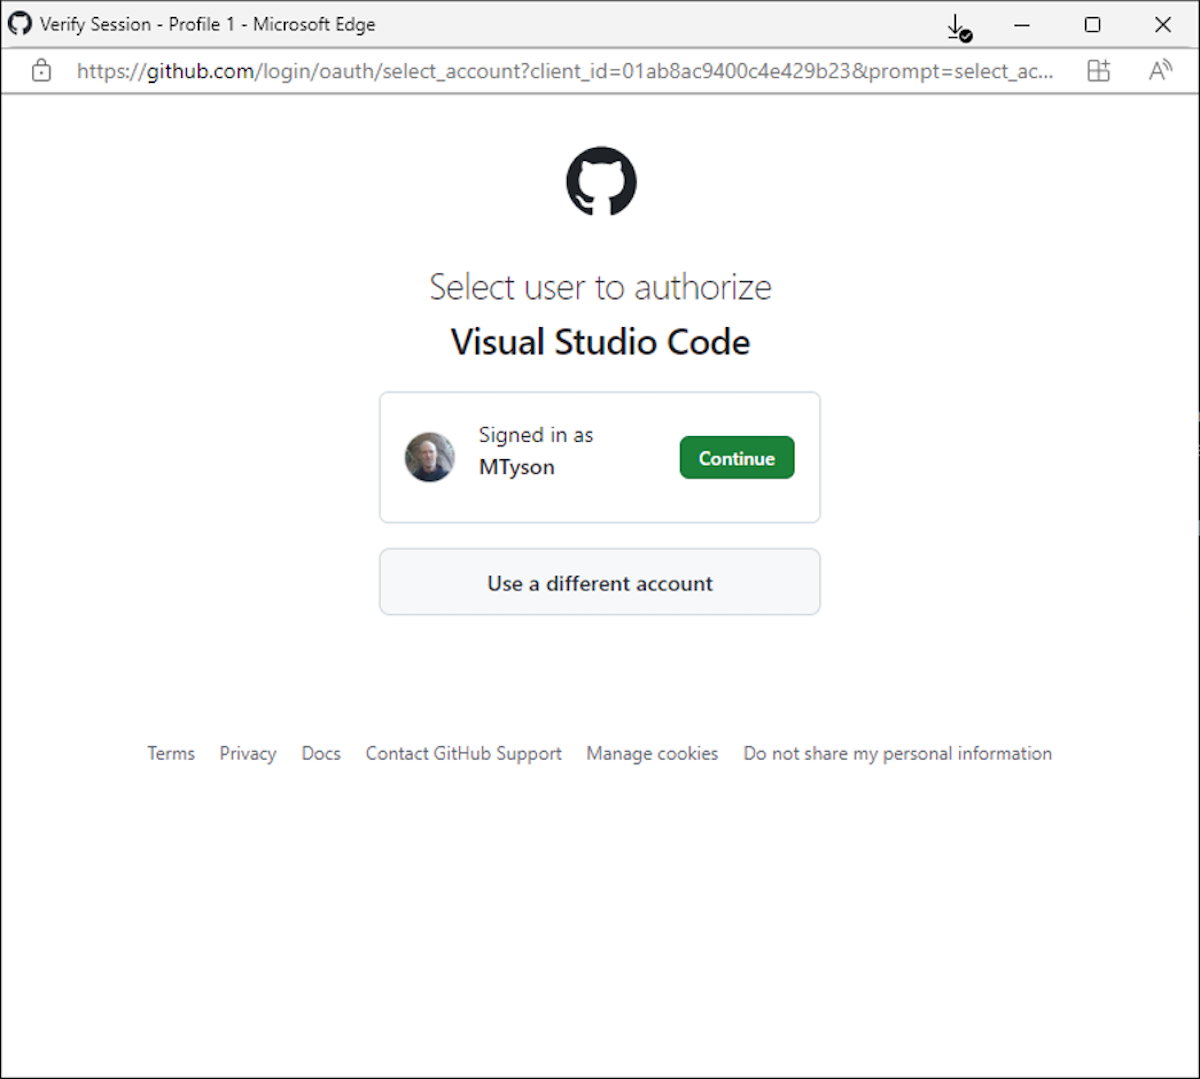Screen dimensions: 1200x1079
Task: Click the Visual Studio Code heading
Action: tap(600, 342)
